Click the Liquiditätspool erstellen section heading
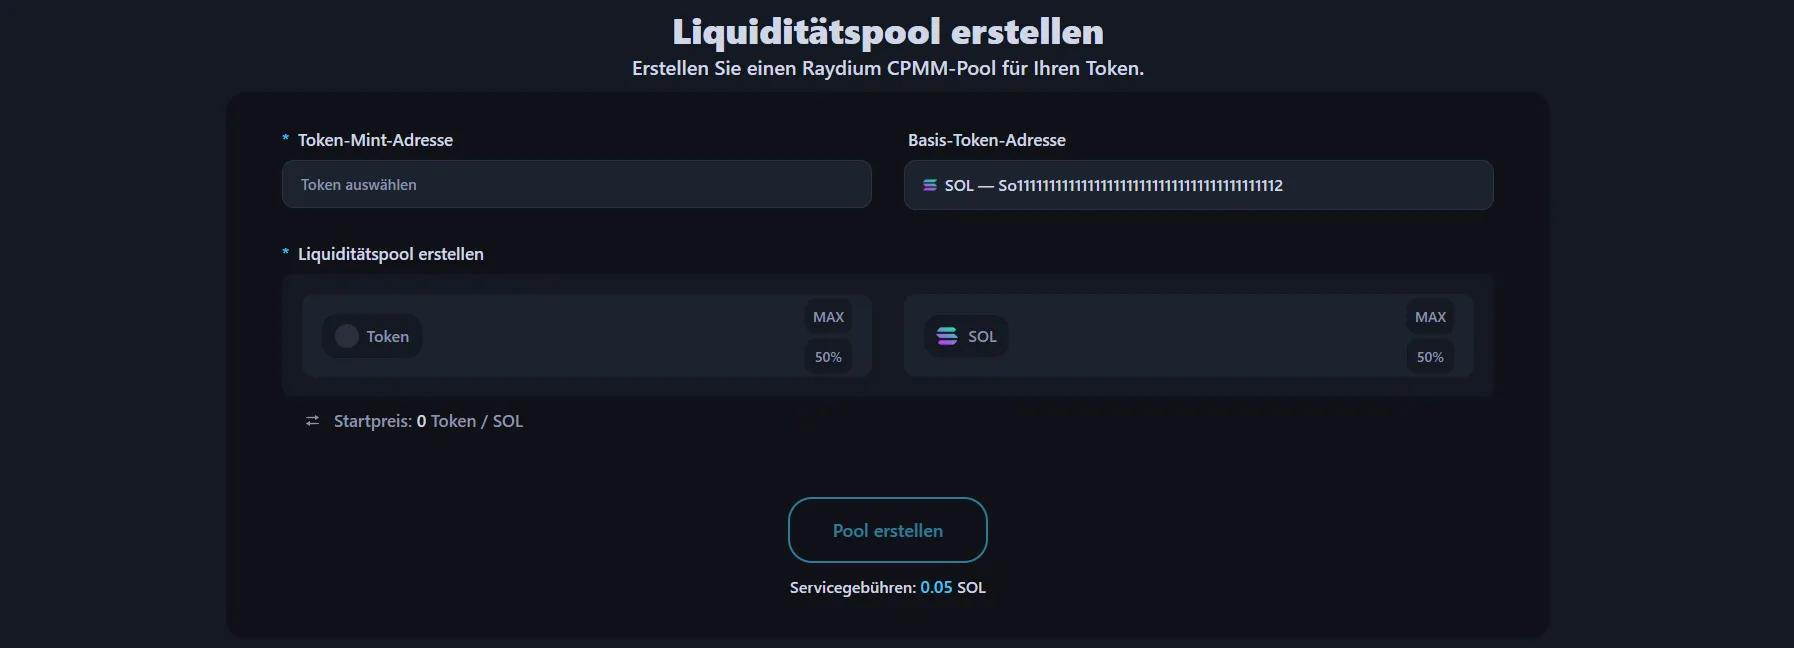This screenshot has width=1794, height=648. point(390,253)
